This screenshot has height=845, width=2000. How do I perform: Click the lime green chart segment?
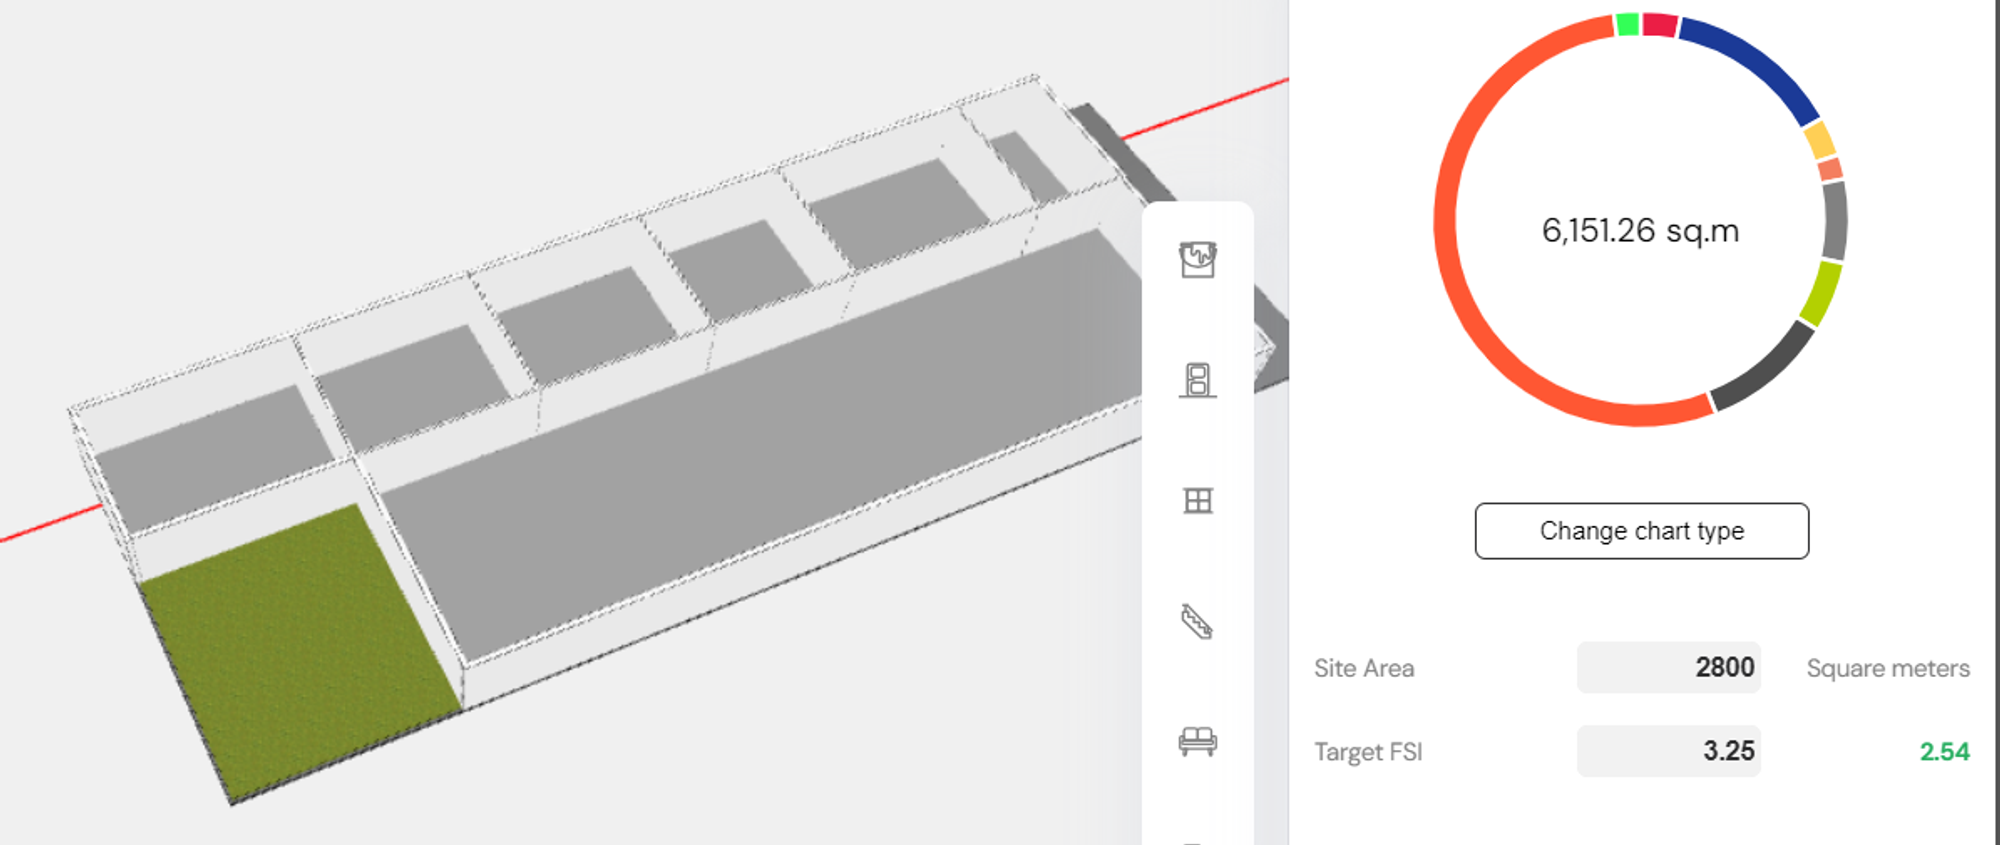(x=1824, y=293)
